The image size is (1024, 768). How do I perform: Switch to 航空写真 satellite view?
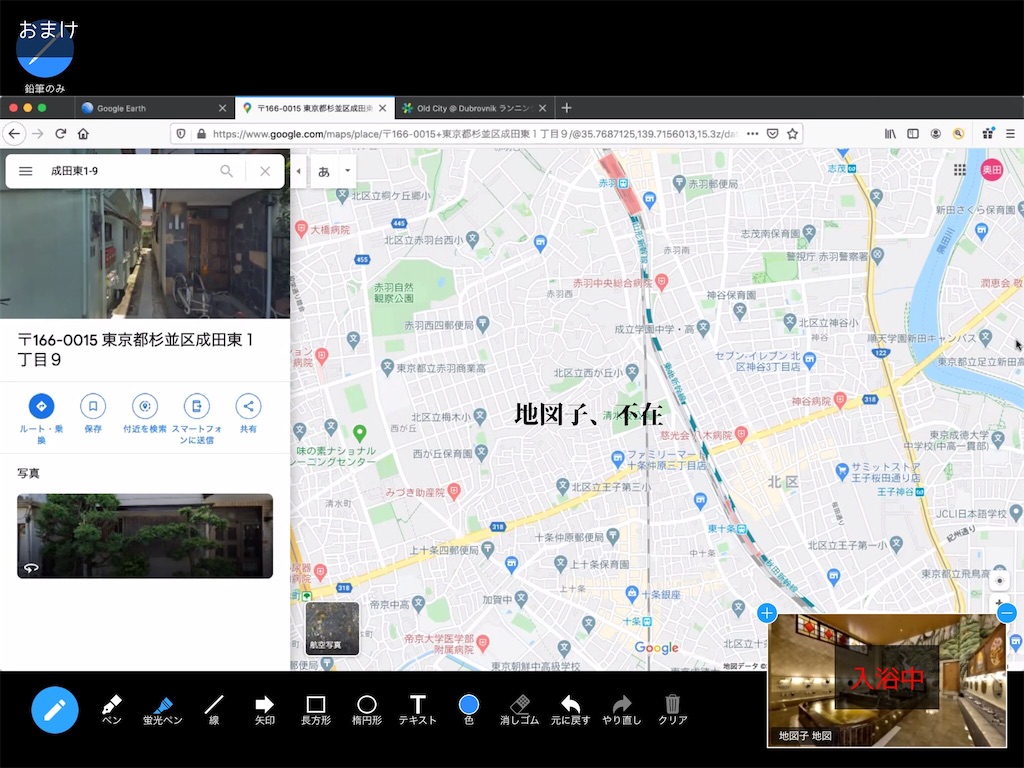pyautogui.click(x=332, y=628)
